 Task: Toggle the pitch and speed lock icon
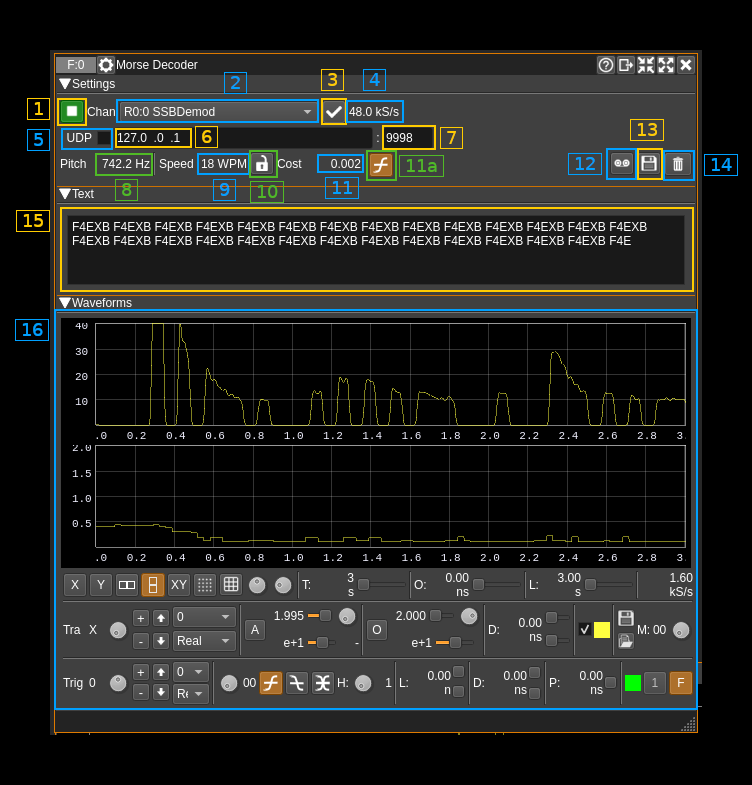(x=262, y=164)
